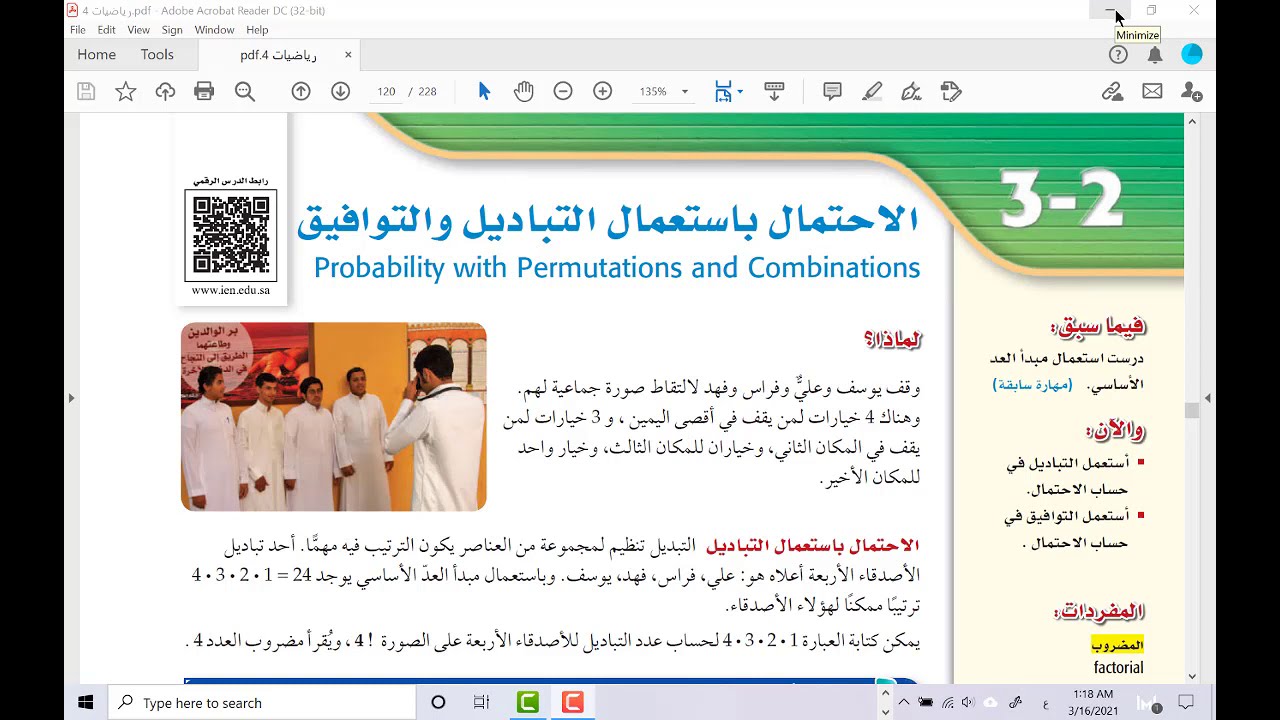Click the page number field showing 120
Image resolution: width=1280 pixels, height=720 pixels.
386,91
